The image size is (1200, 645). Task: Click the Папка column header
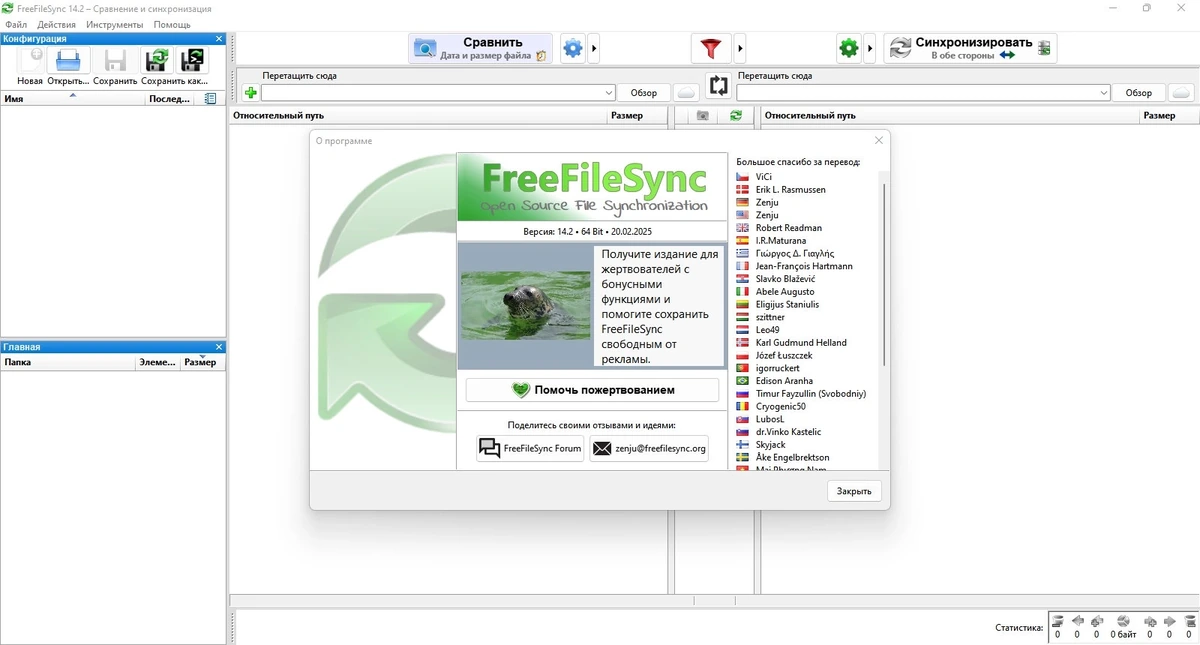coord(68,362)
